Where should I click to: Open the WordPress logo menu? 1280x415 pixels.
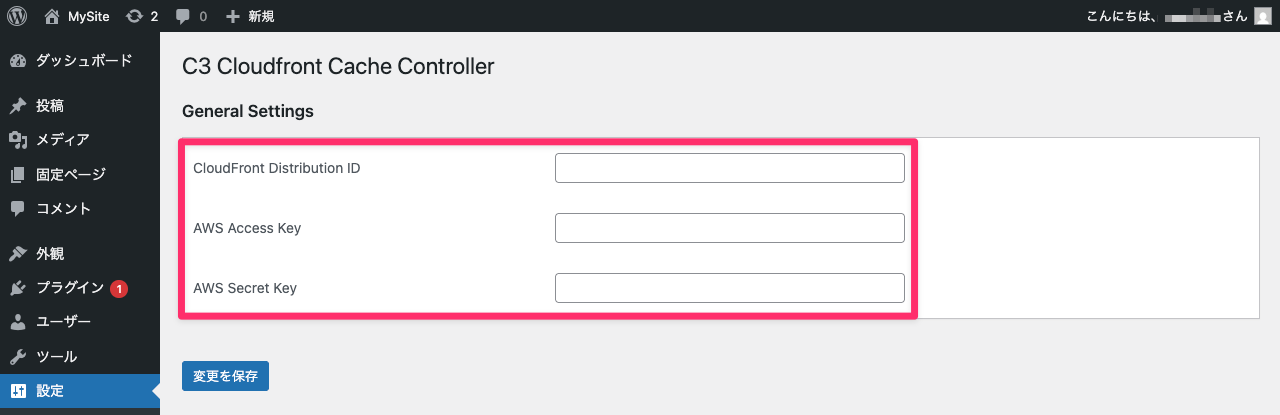17,16
